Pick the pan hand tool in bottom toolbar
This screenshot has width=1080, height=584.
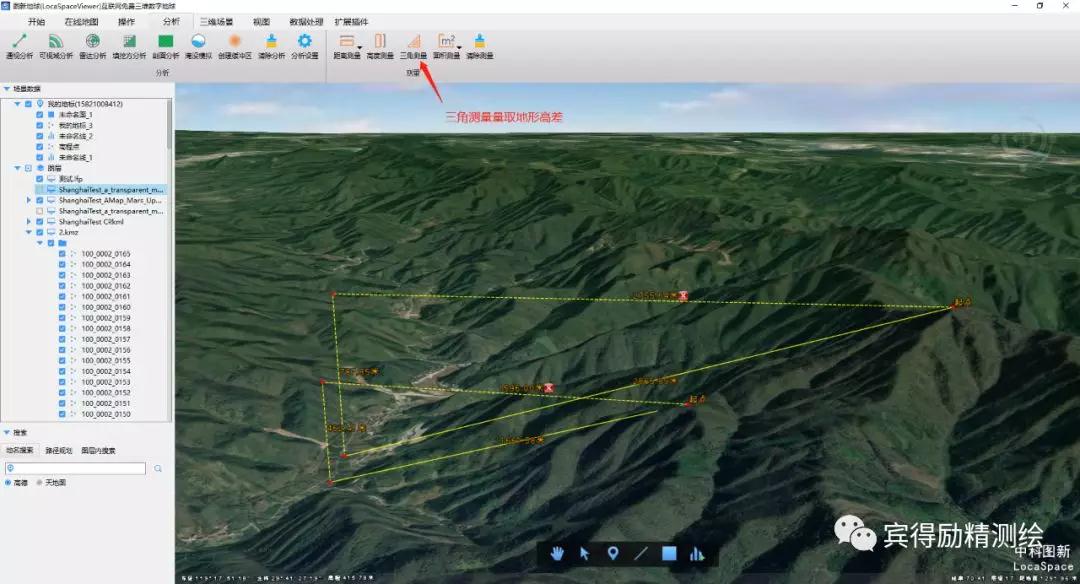click(557, 553)
